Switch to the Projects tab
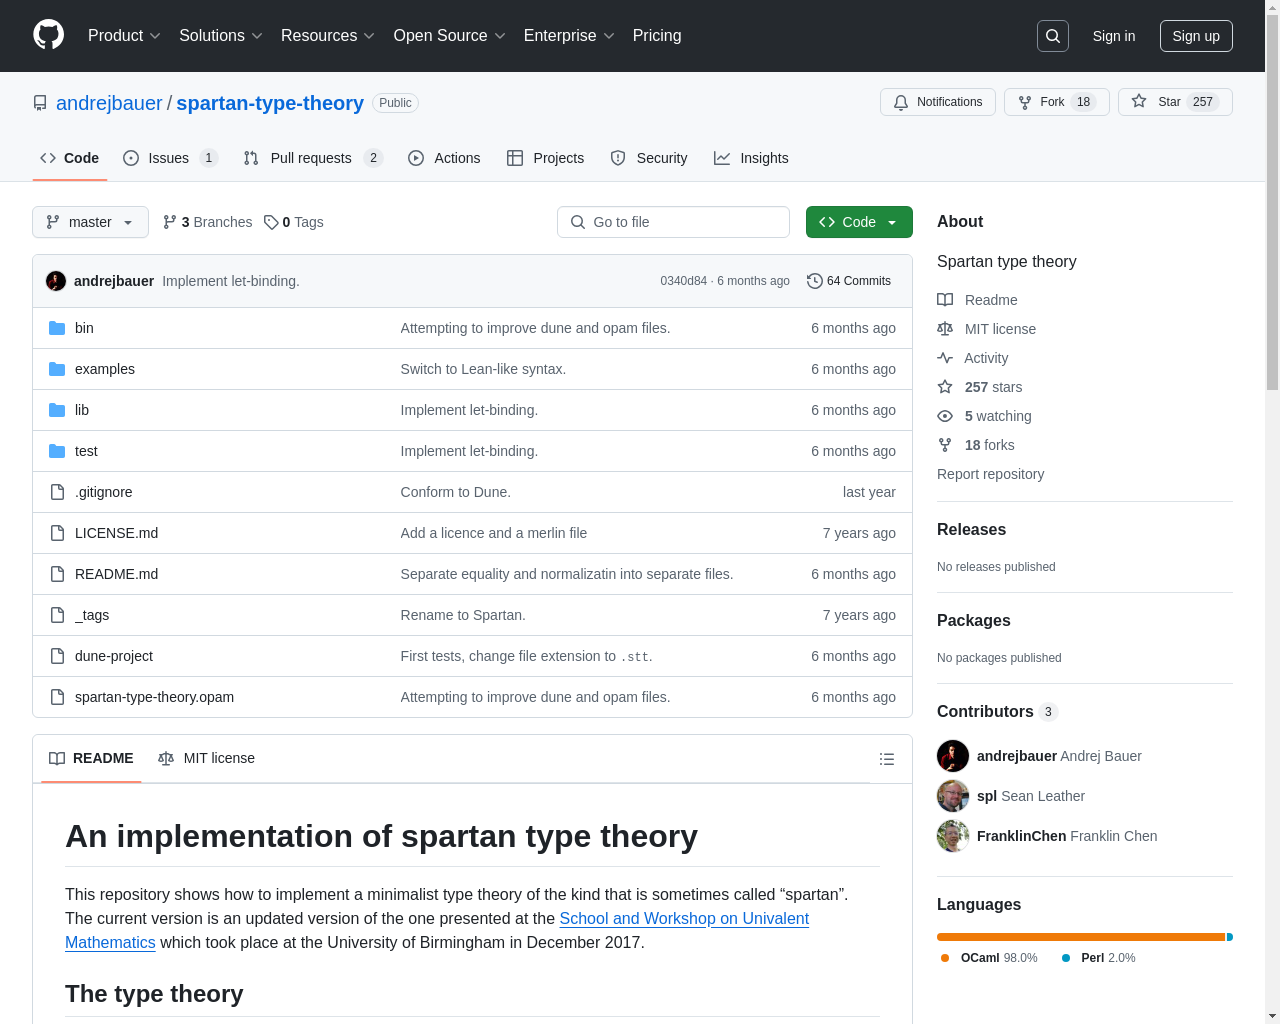 click(545, 158)
